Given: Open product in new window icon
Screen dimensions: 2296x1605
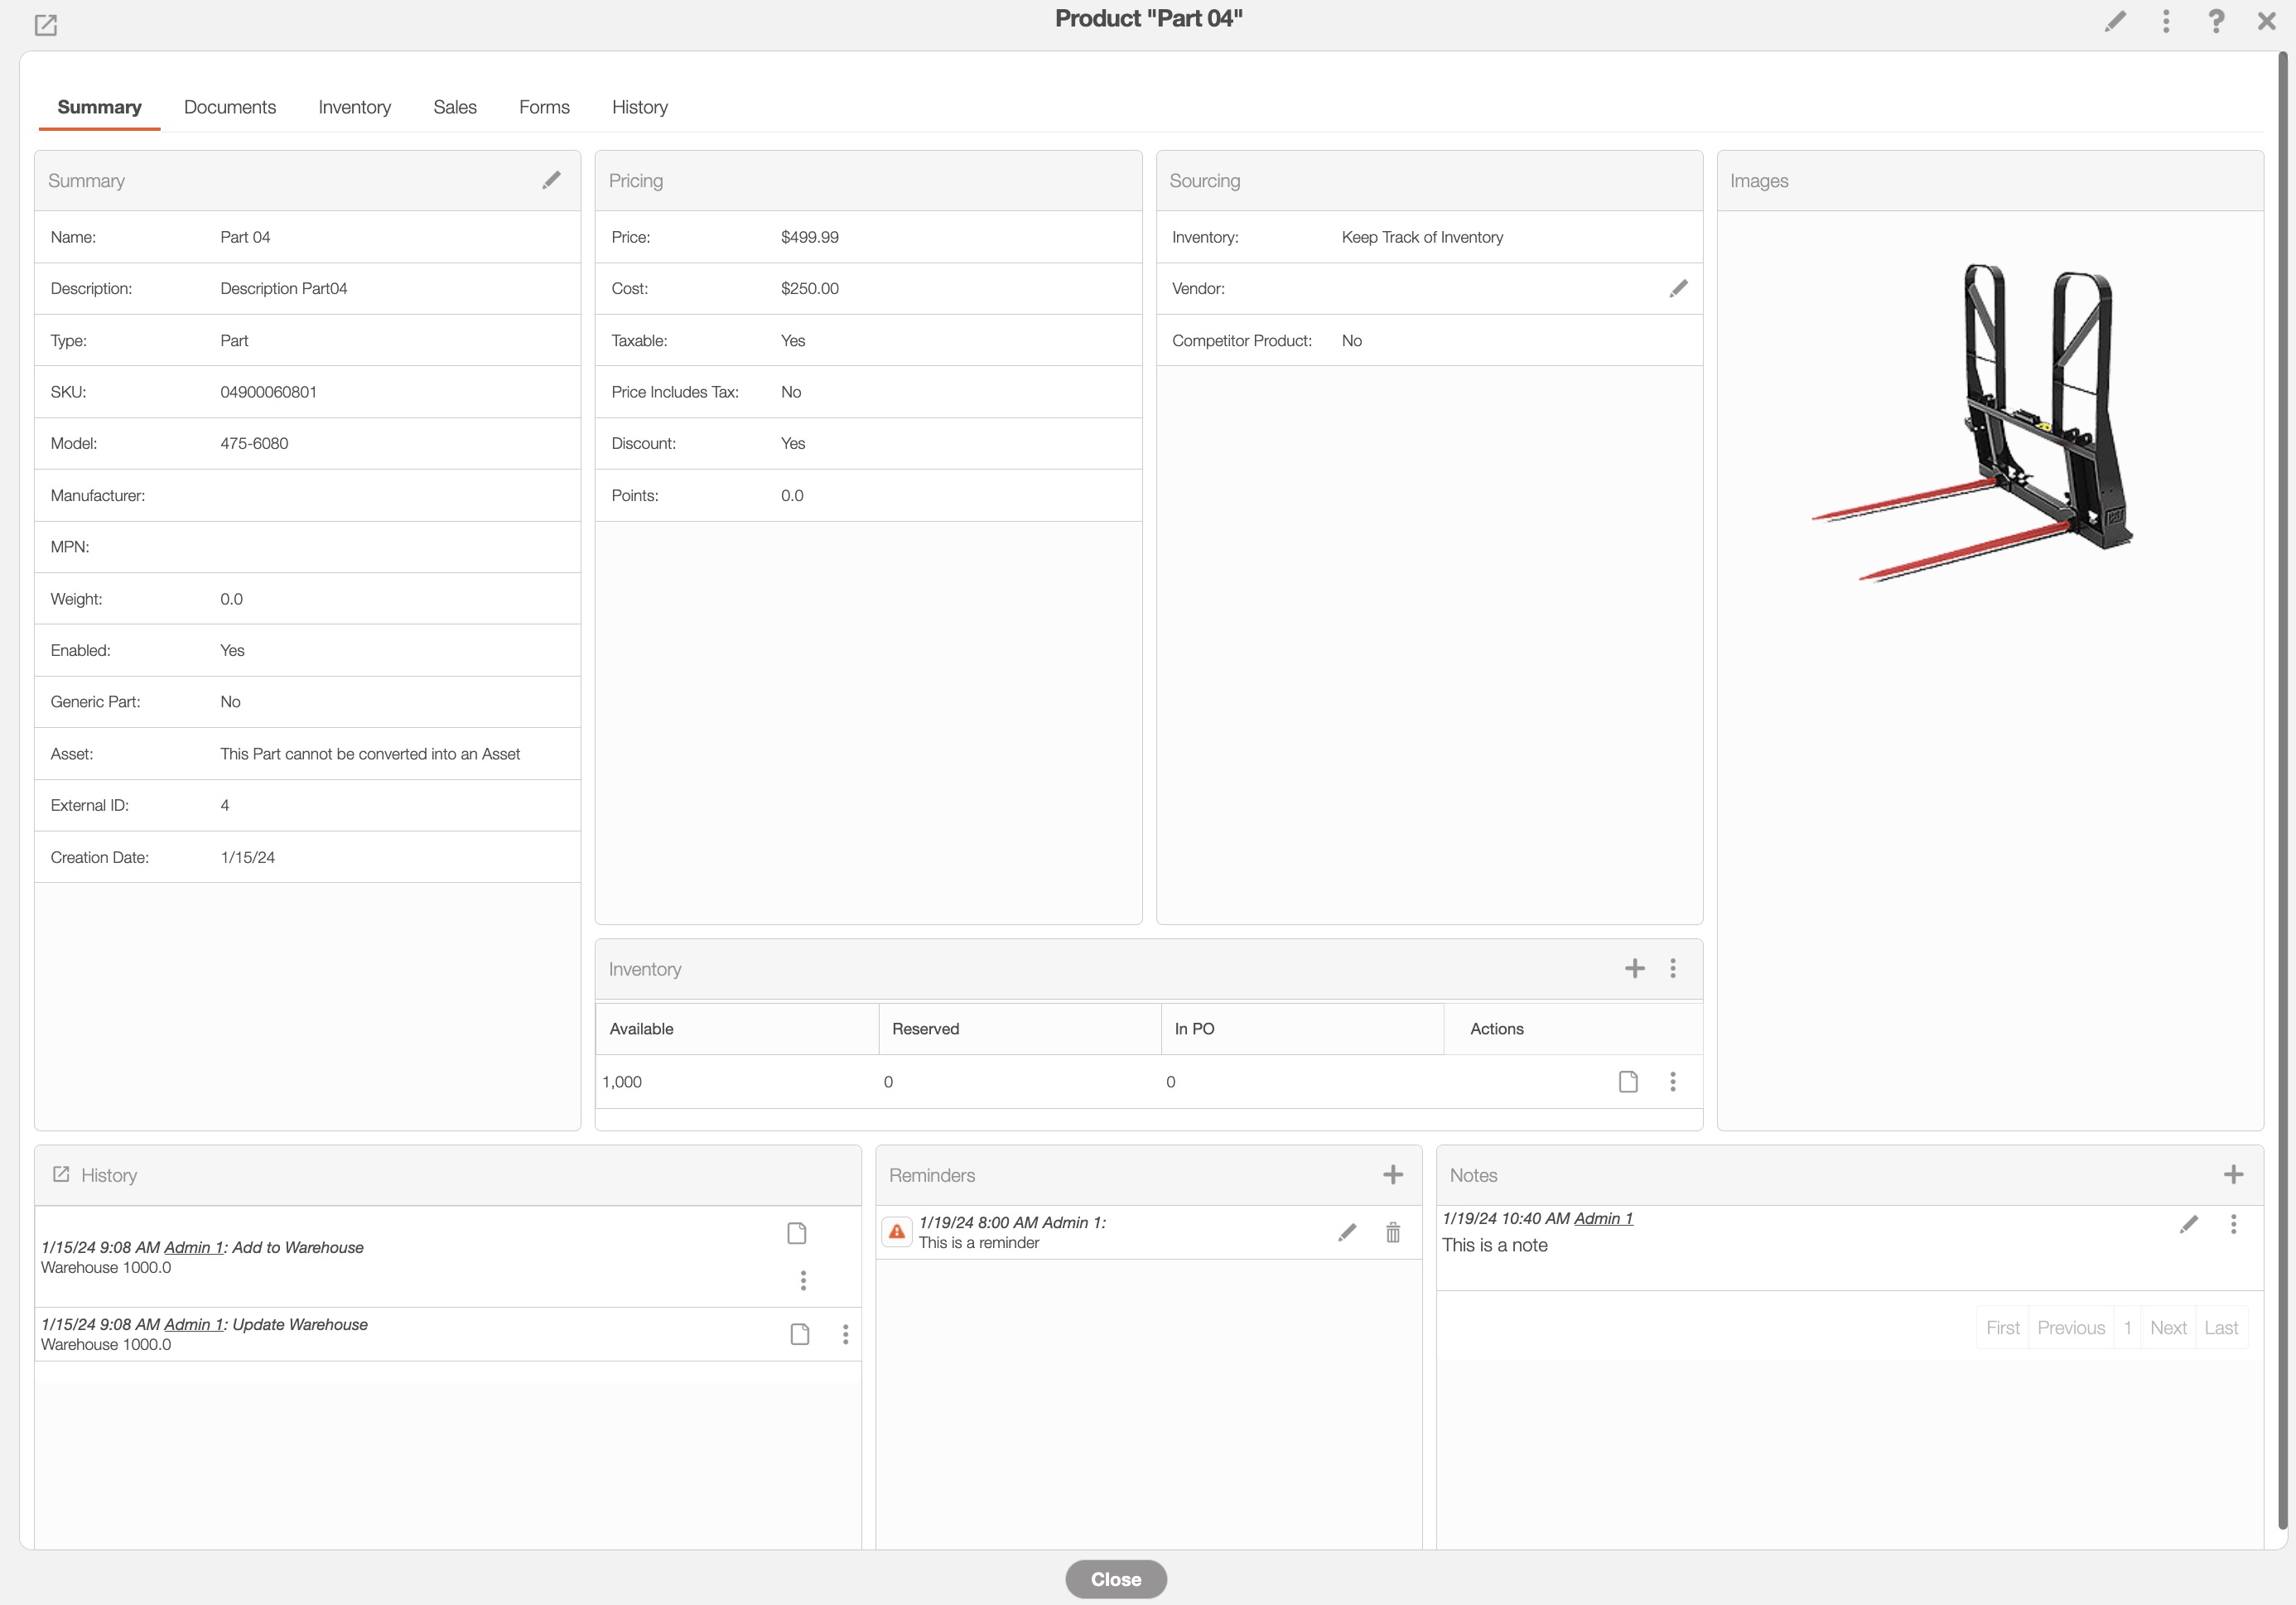Looking at the screenshot, I should [x=46, y=25].
